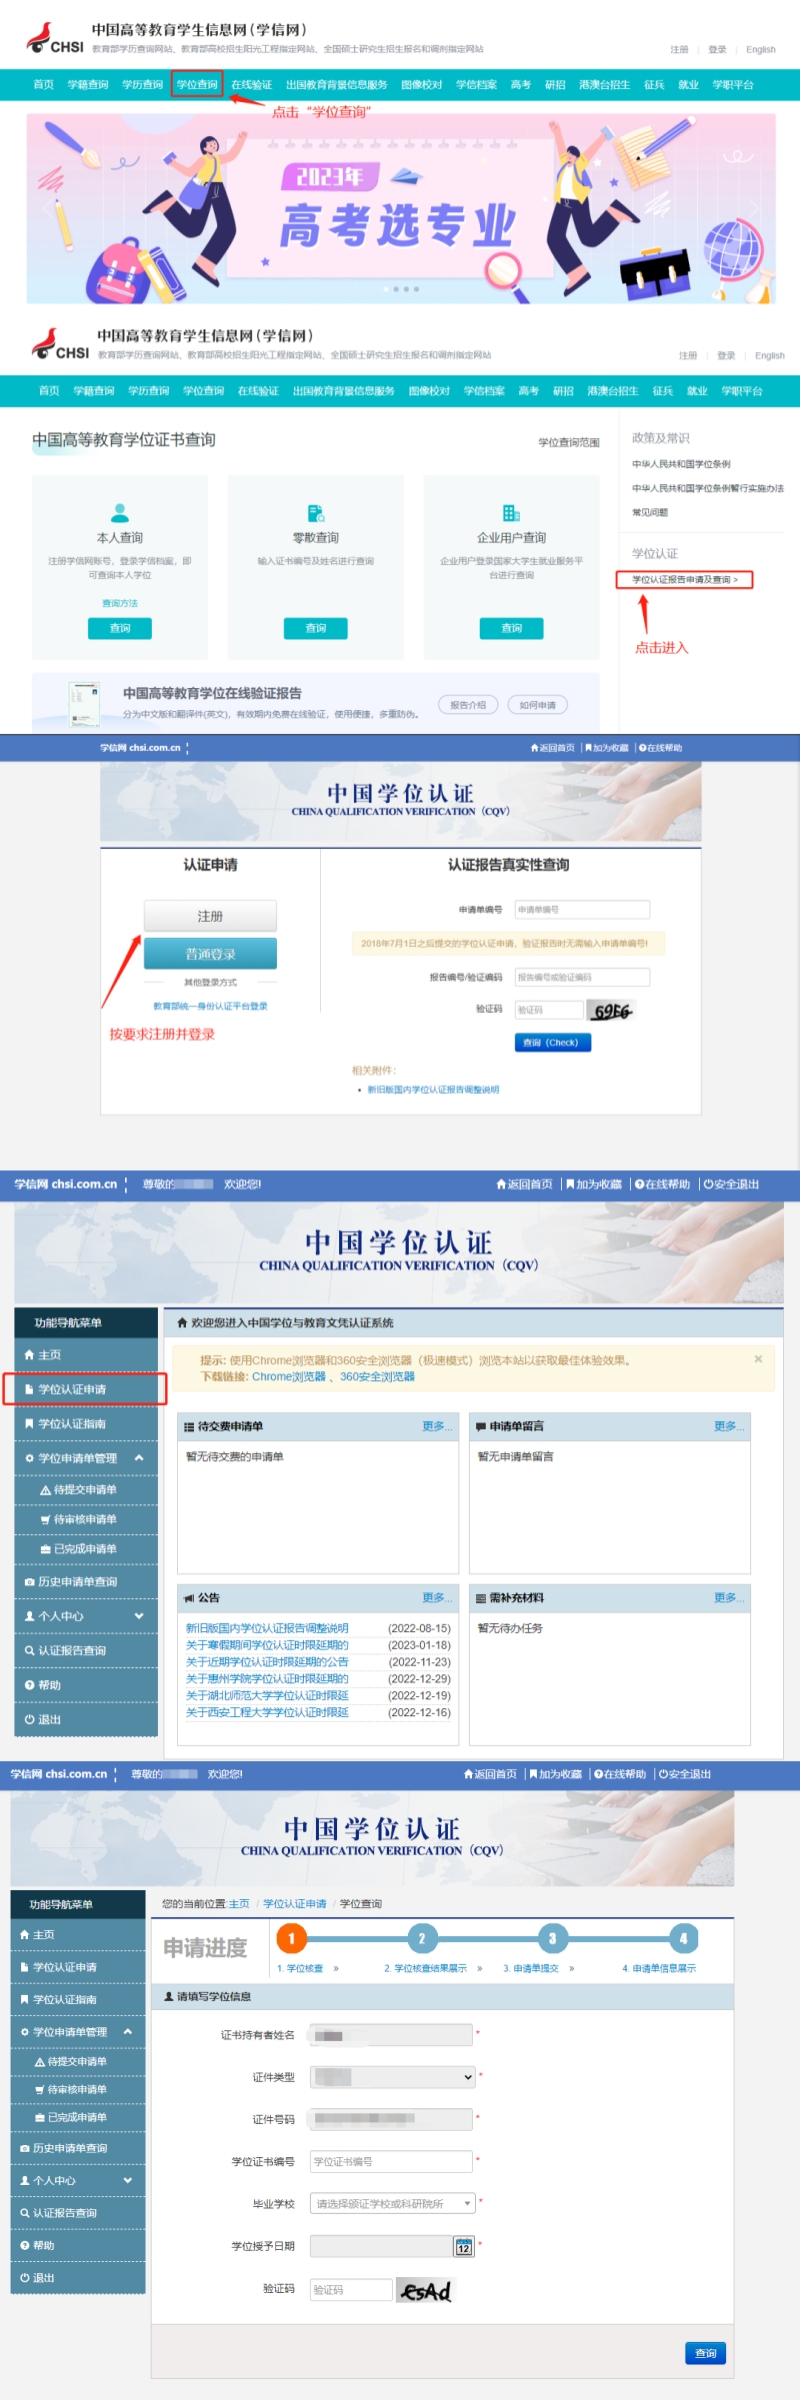Click 帮助 in the dashboard sidebar
800x2400 pixels.
tap(86, 1685)
